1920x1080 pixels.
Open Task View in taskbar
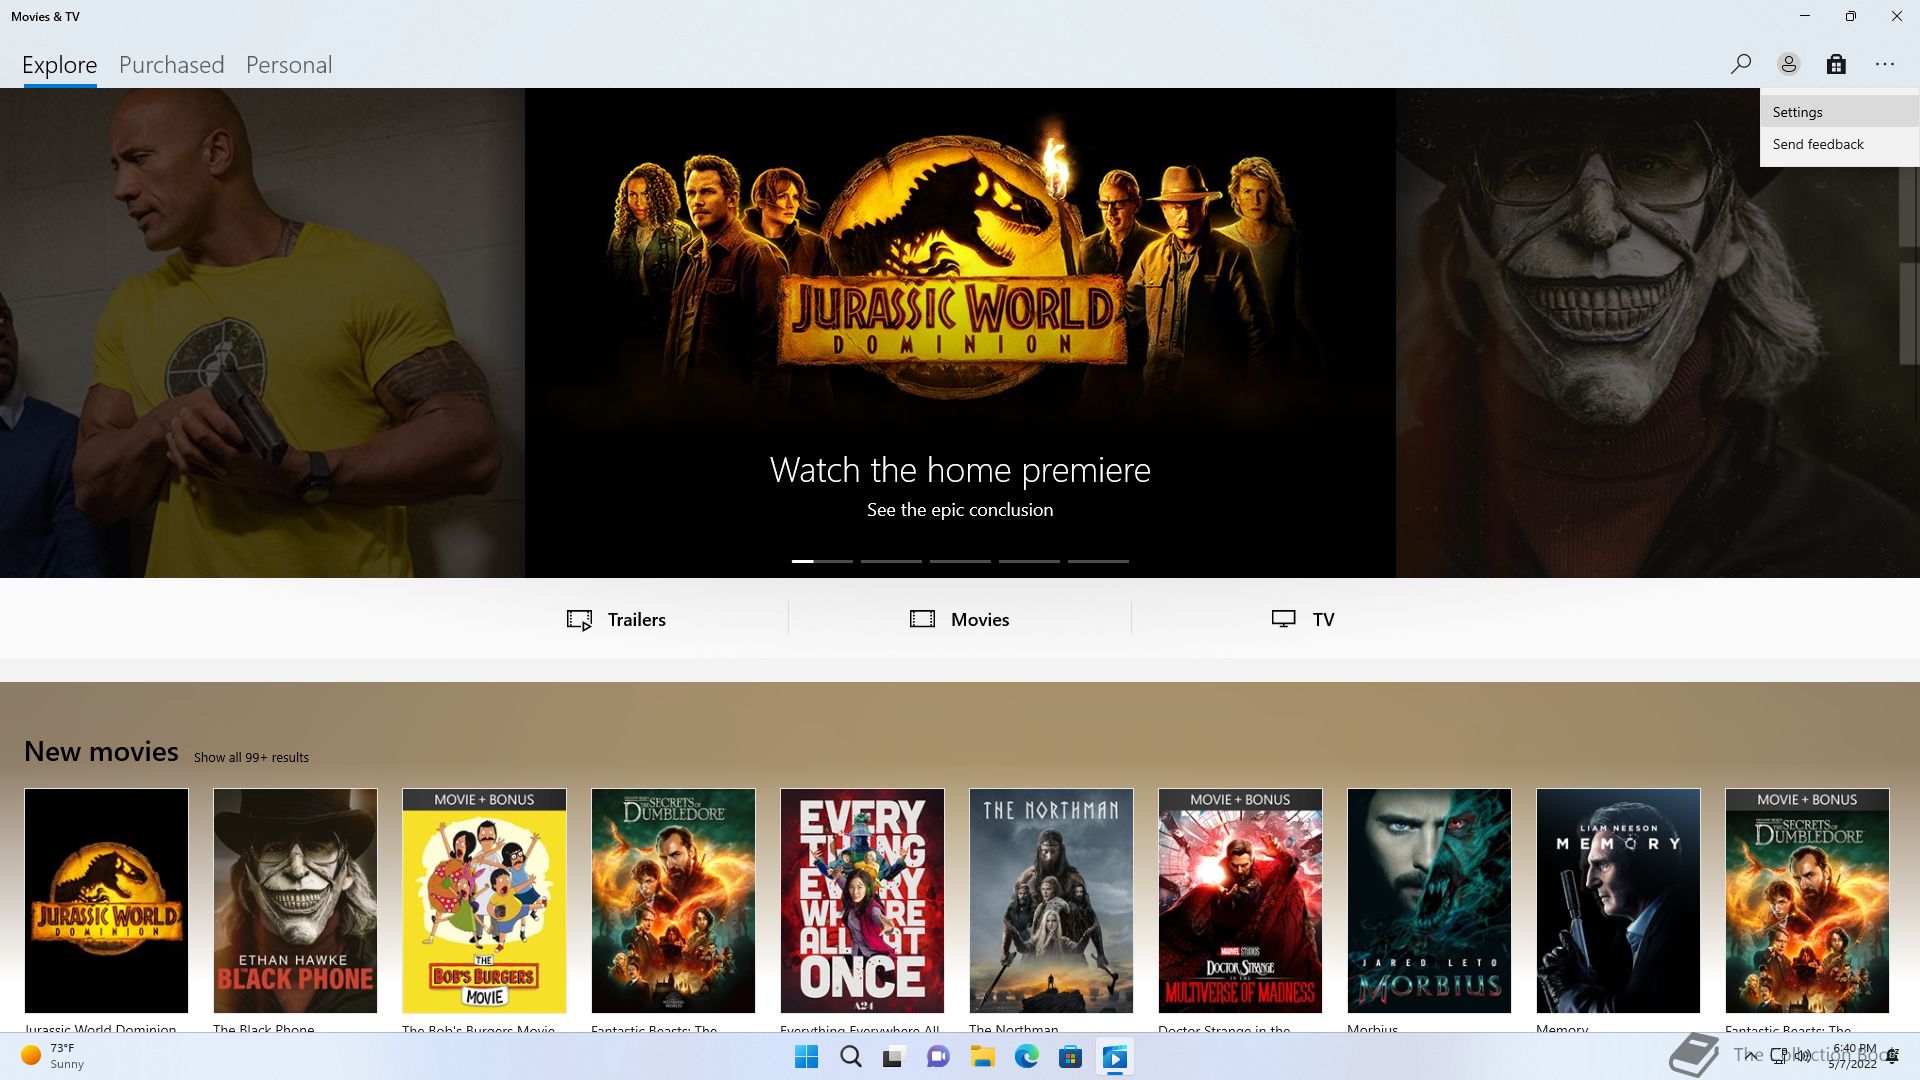[x=894, y=1057]
